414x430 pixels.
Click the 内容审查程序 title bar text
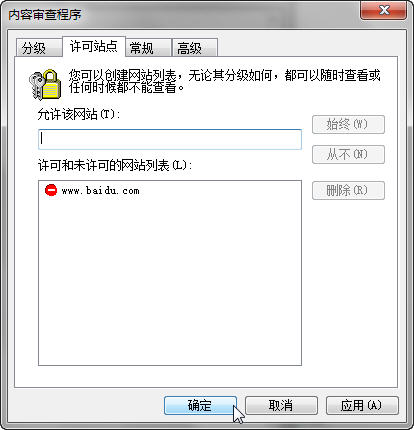point(45,15)
